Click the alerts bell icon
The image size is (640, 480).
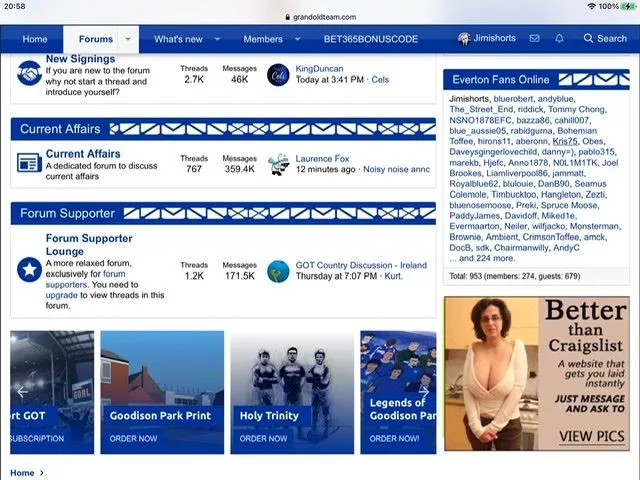[559, 39]
